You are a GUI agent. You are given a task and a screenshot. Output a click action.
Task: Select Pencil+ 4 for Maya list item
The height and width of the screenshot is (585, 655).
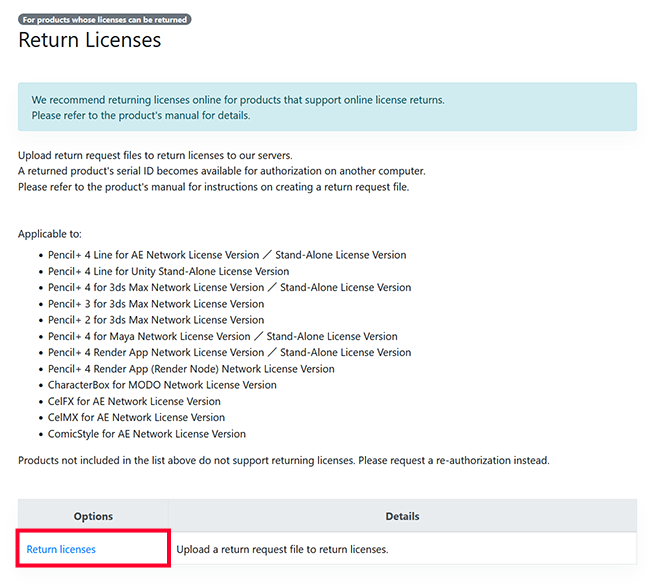click(222, 336)
